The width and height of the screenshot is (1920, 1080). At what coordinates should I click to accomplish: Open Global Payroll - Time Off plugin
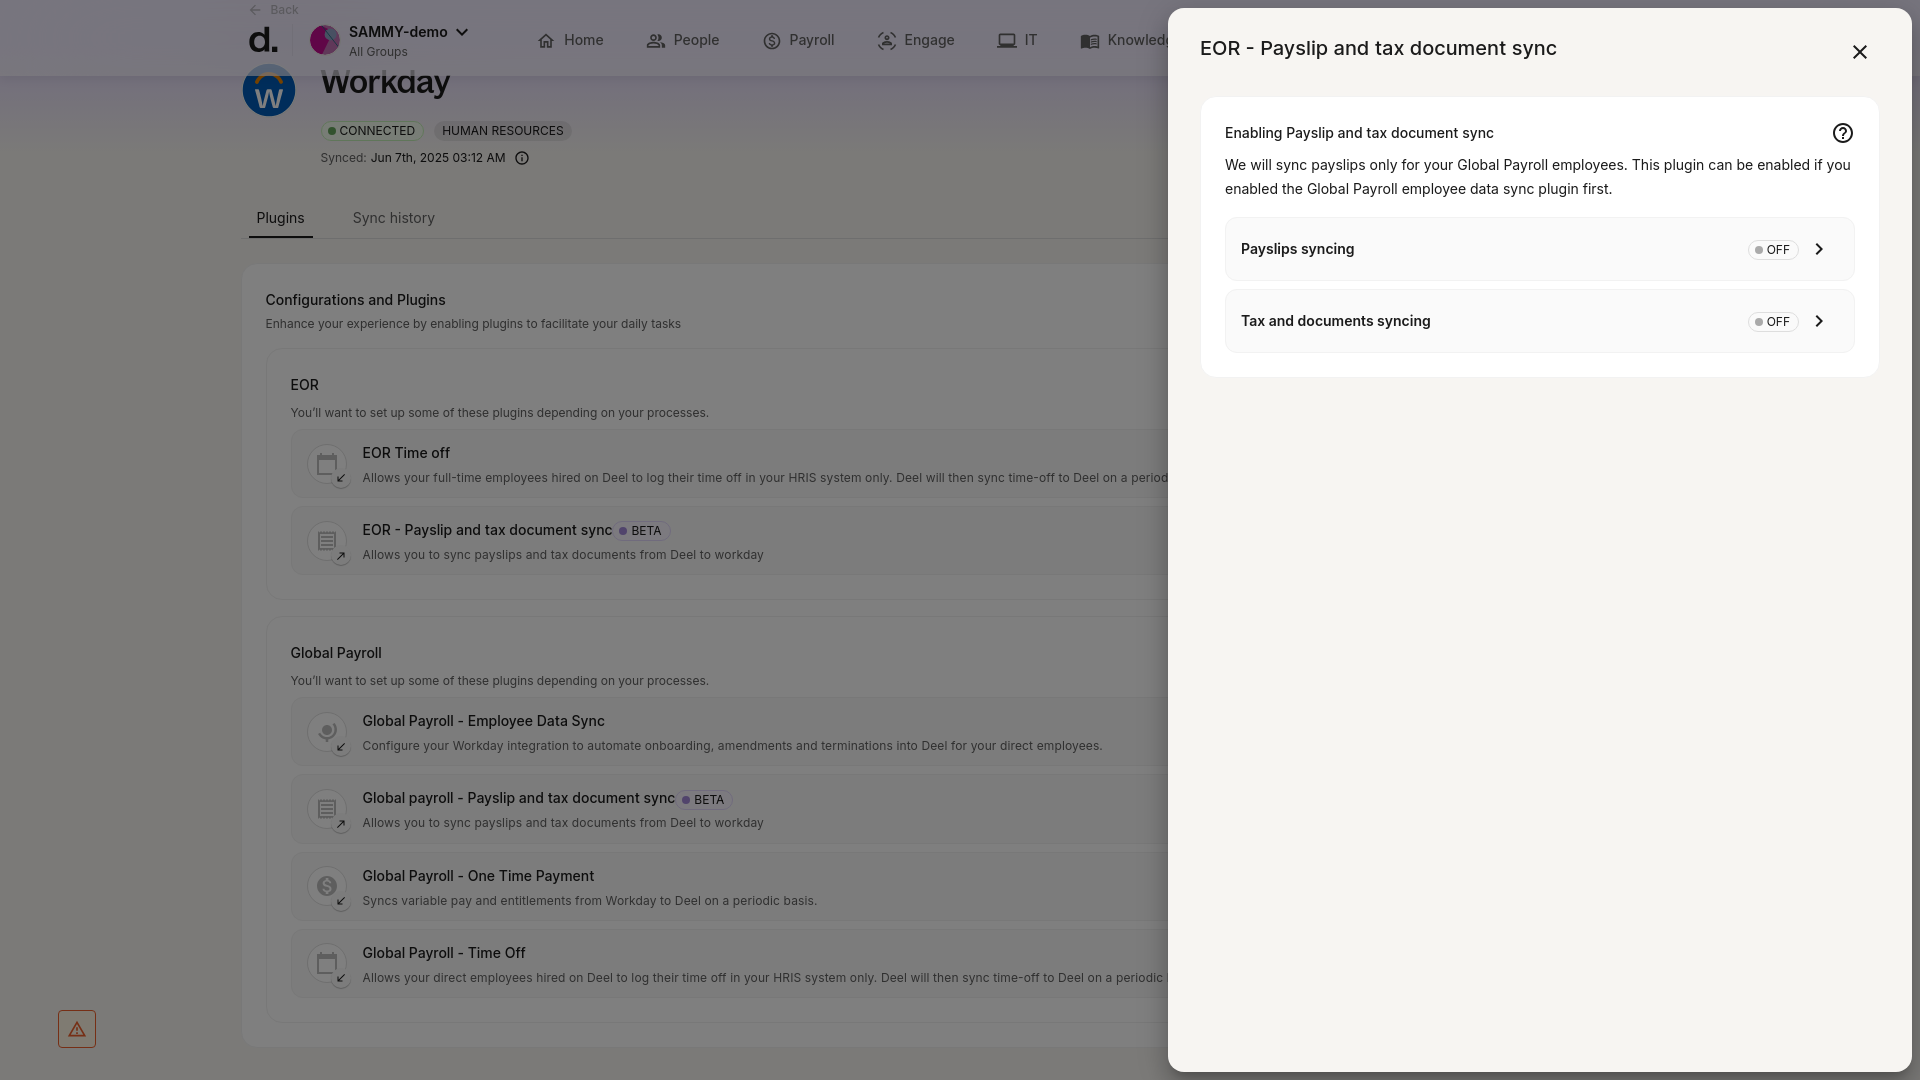pos(729,964)
